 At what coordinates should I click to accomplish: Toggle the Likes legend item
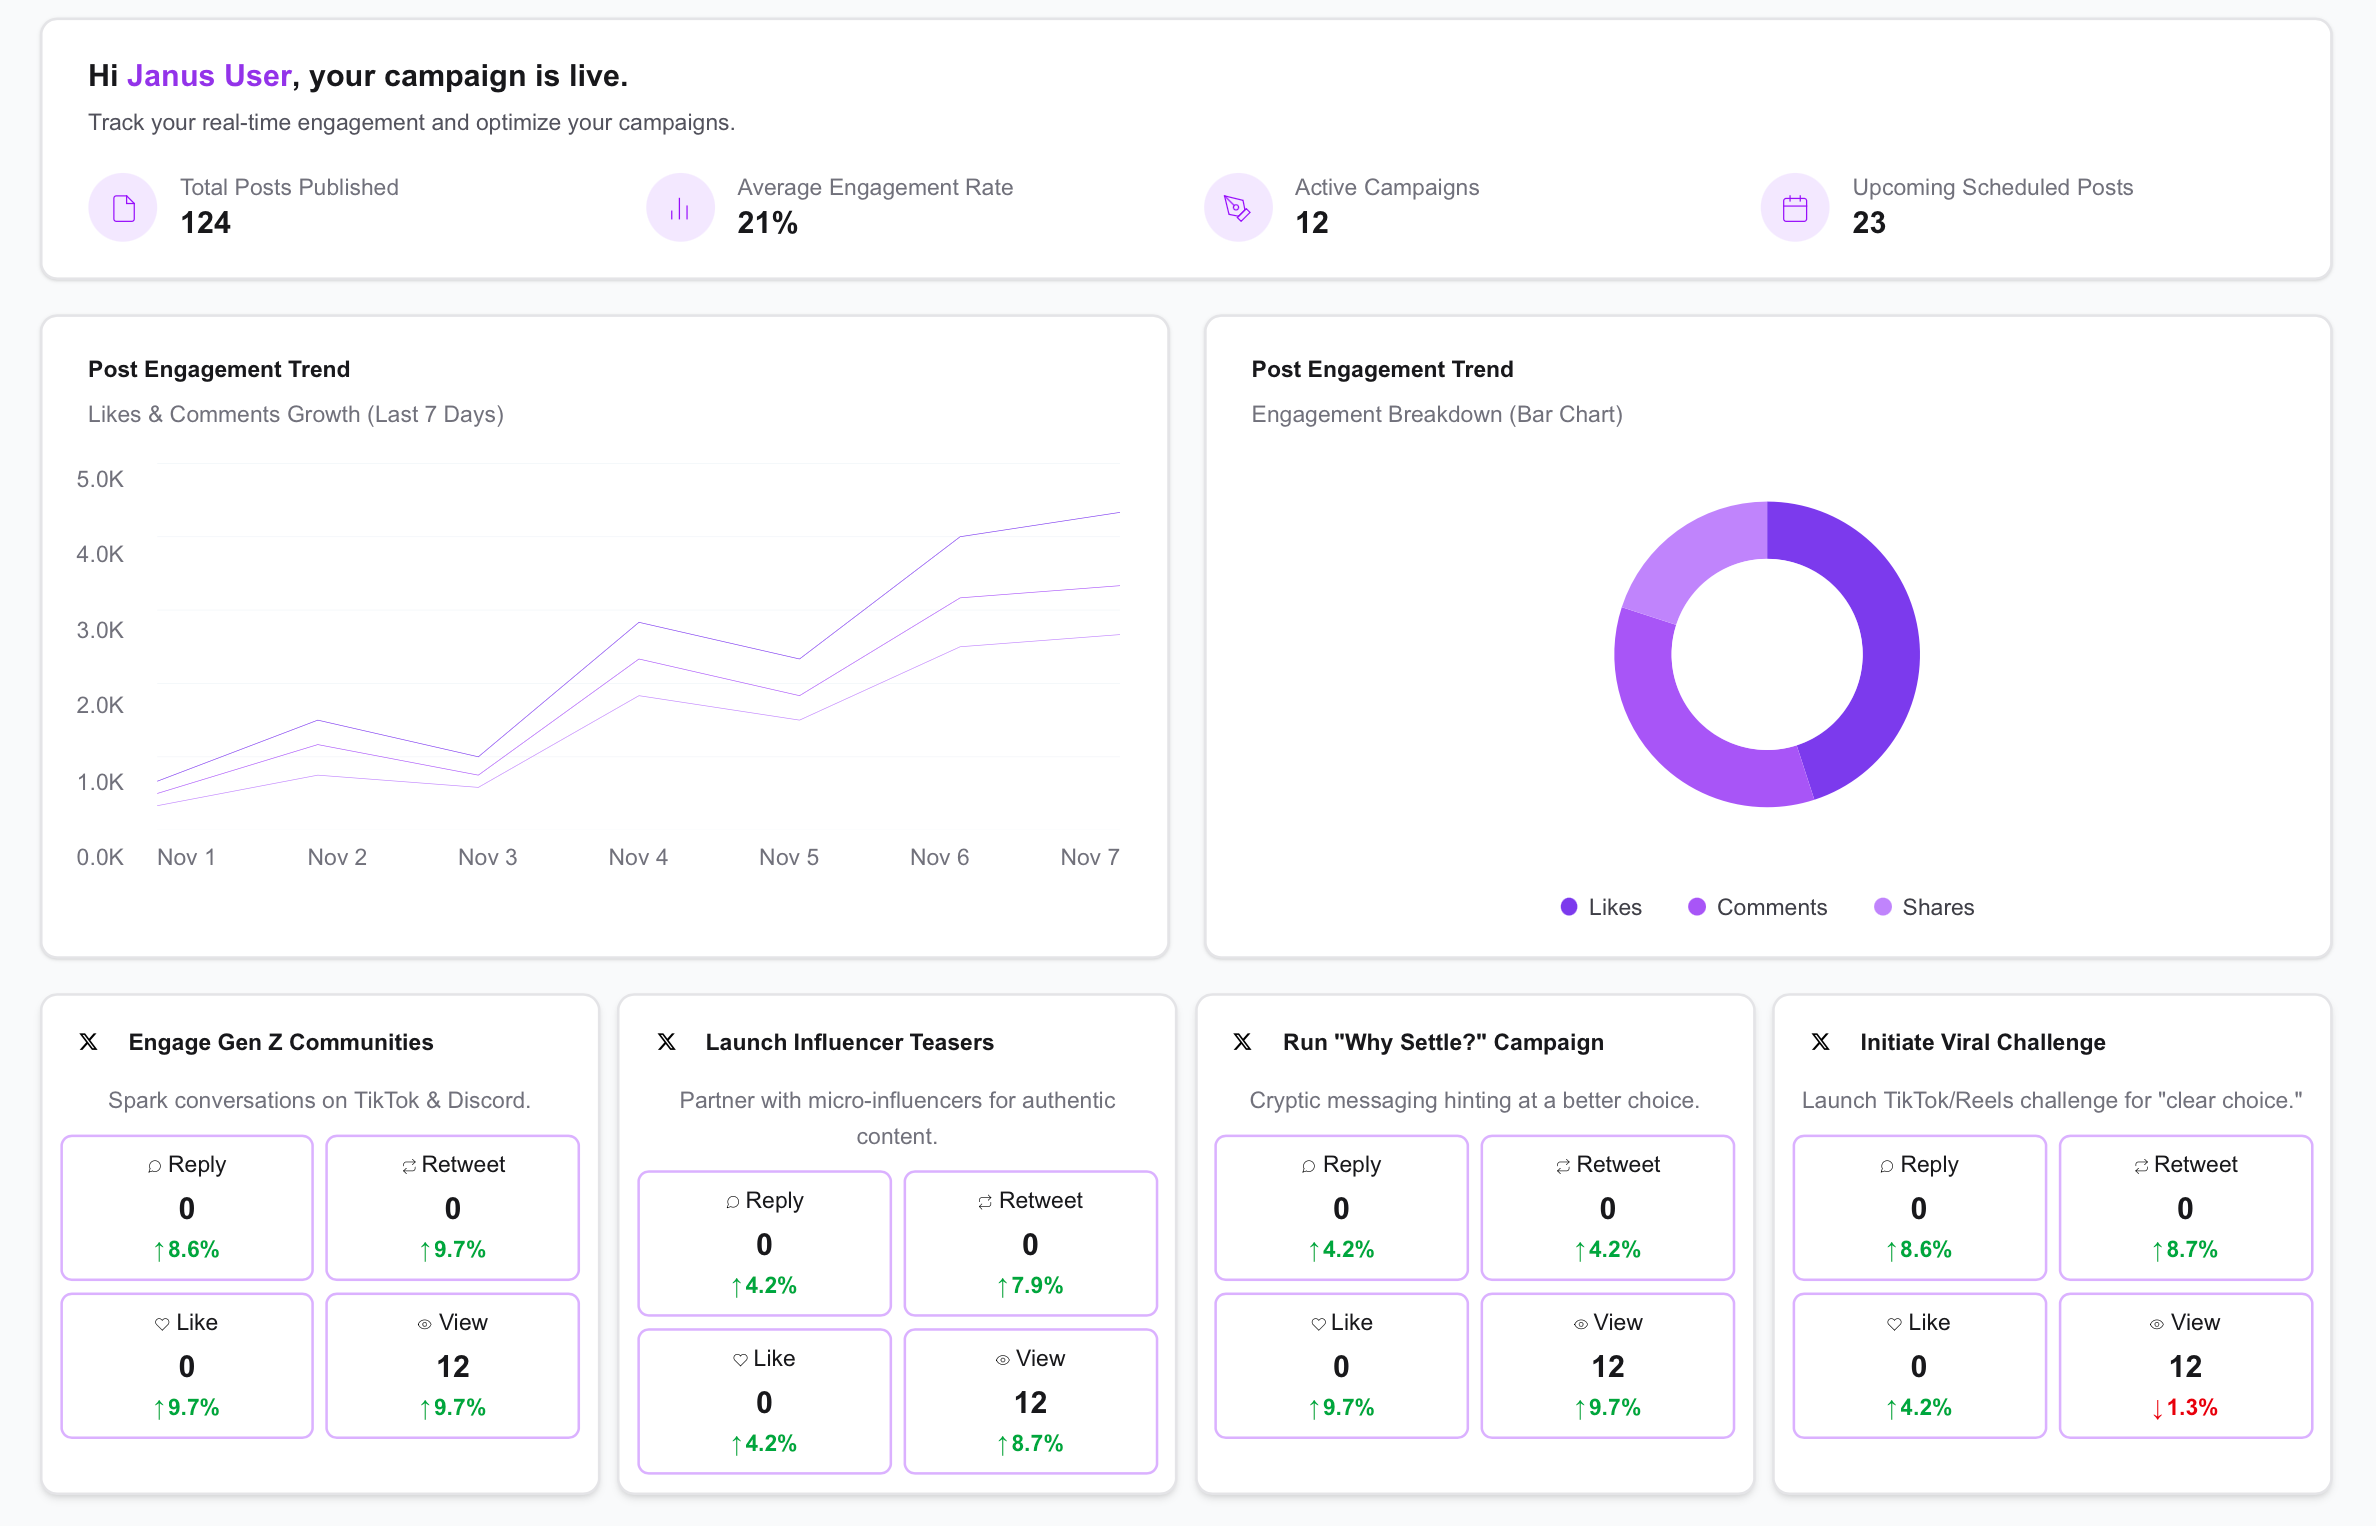(x=1601, y=907)
